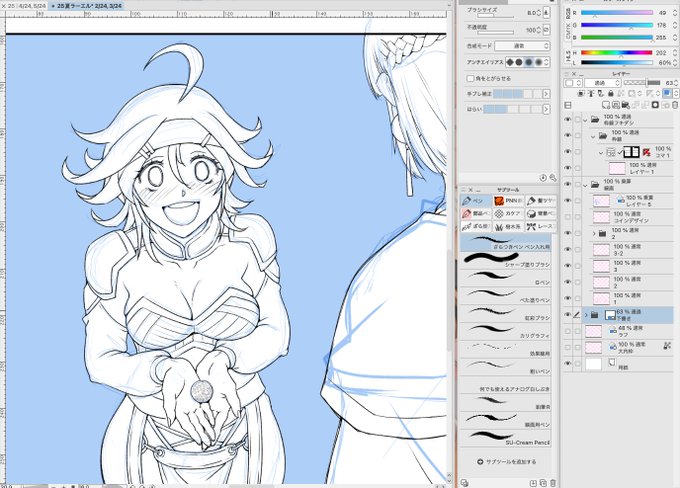Viewport: 680px width, 488px height.
Task: Click clip to layer below icon
Action: (581, 93)
